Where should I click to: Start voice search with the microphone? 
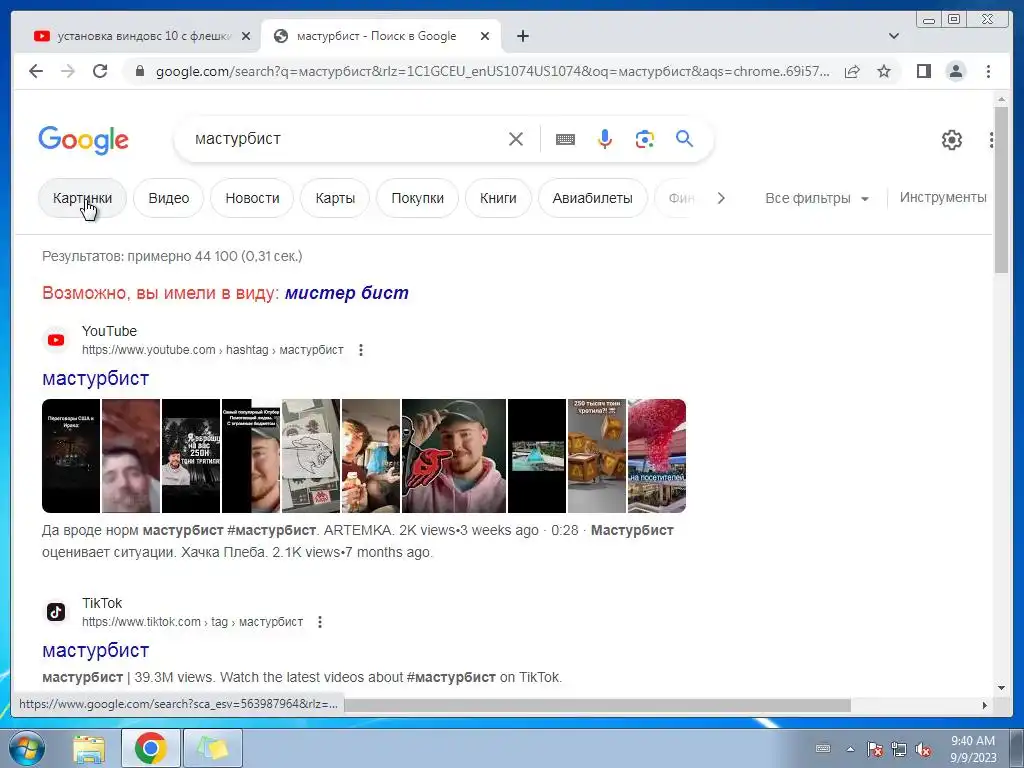[x=605, y=139]
